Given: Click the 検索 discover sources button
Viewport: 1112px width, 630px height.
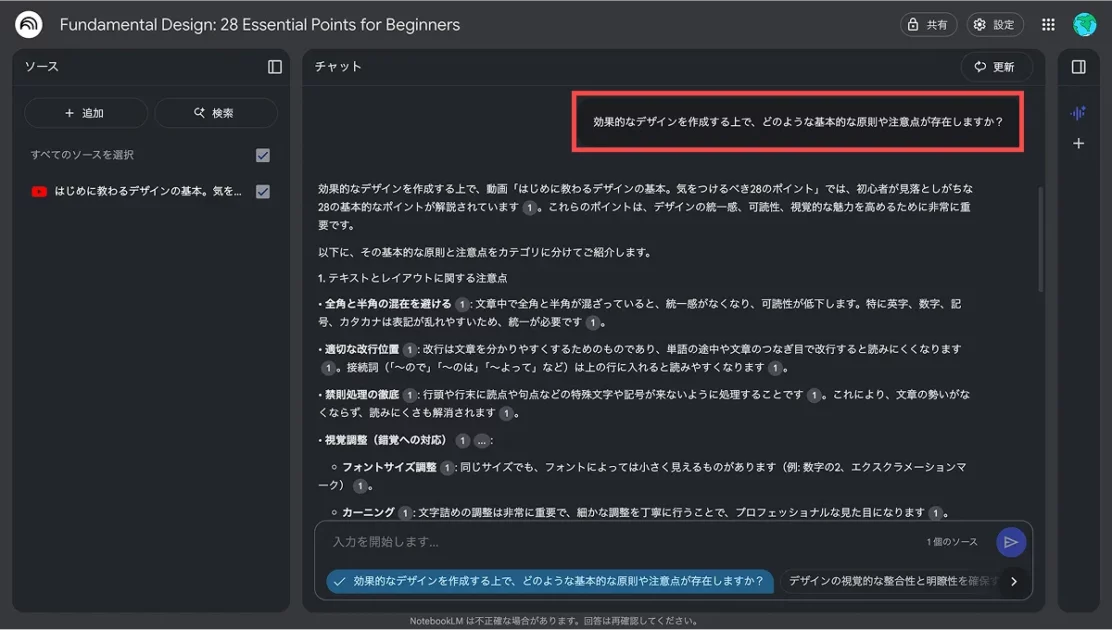Looking at the screenshot, I should [x=215, y=113].
